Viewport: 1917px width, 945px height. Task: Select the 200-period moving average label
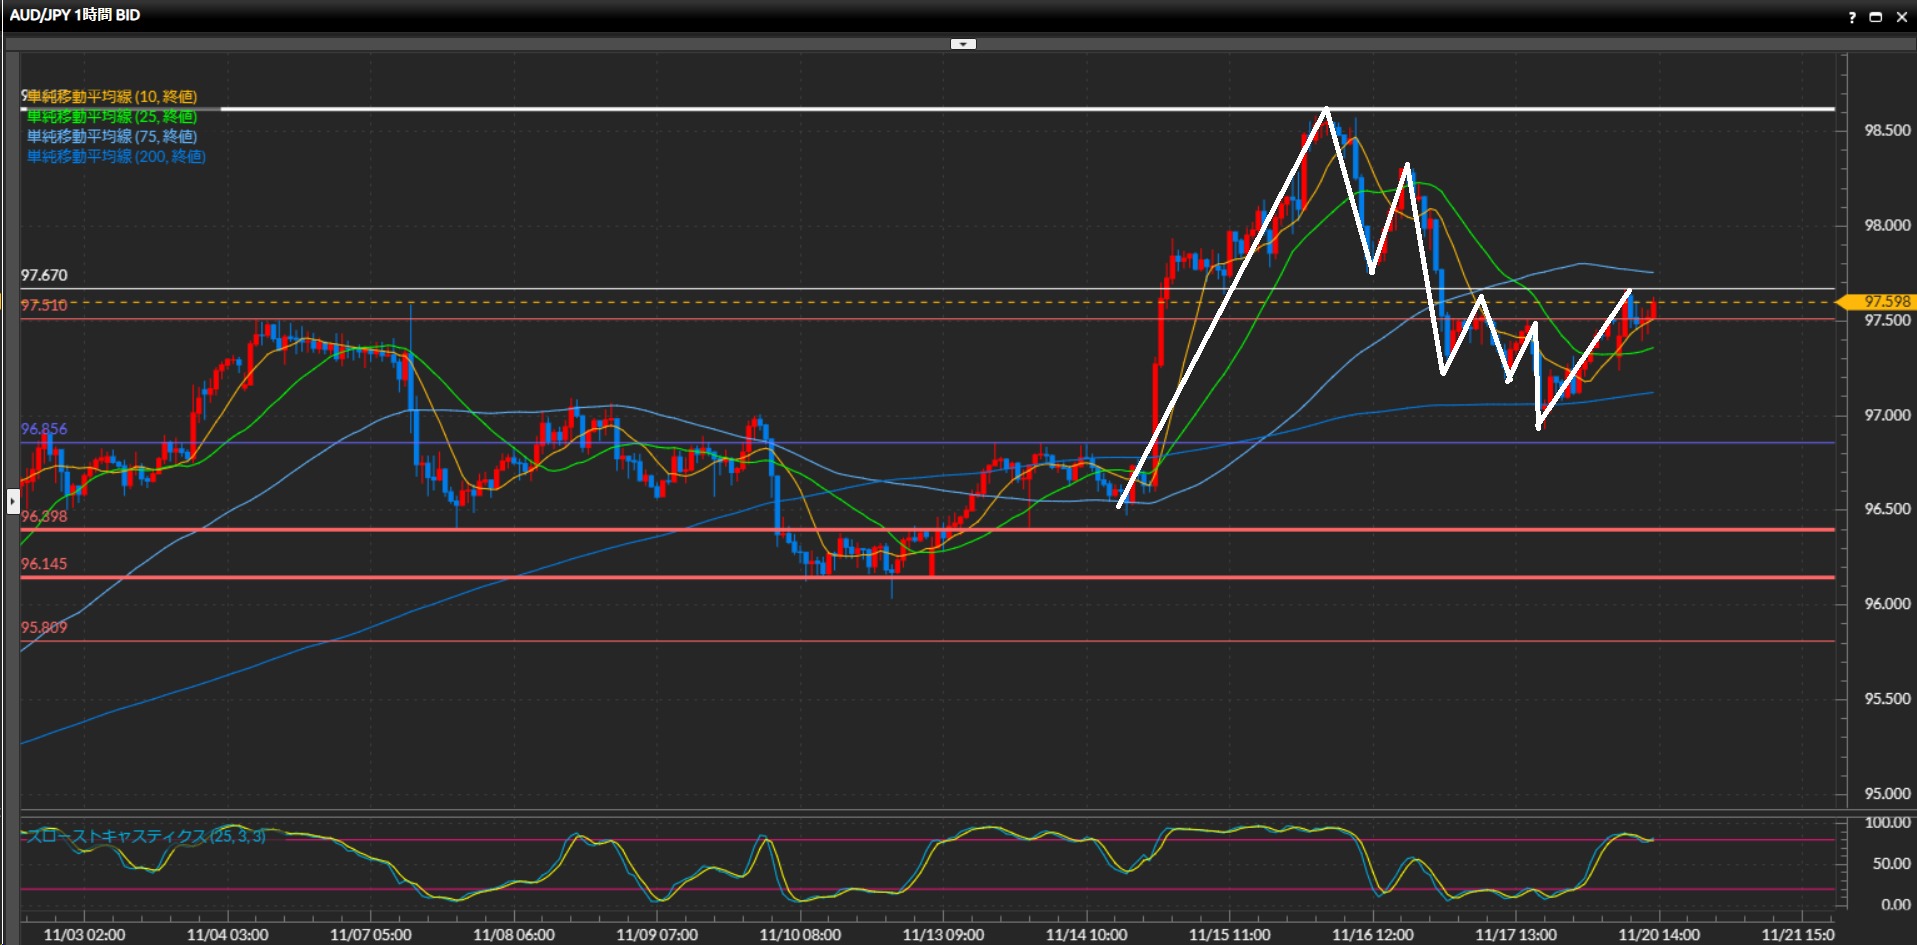pos(115,156)
